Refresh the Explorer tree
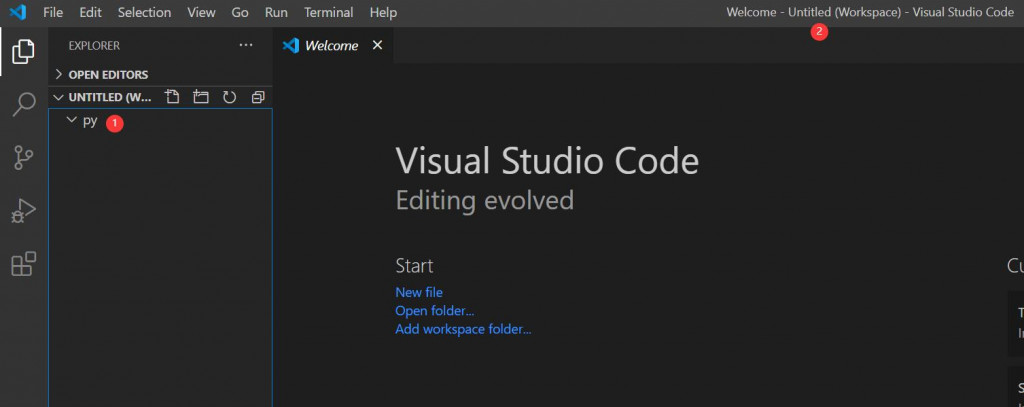Screen dimensions: 1024x407 click(x=229, y=97)
